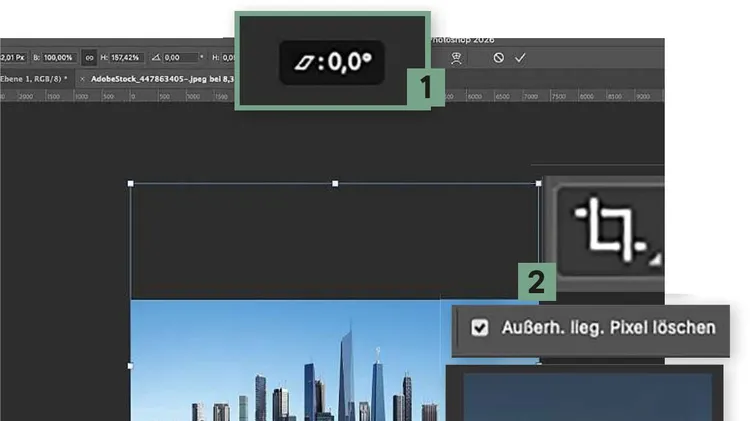This screenshot has width=750, height=421.
Task: Cancel transform with the circle-slash icon
Action: click(x=498, y=59)
